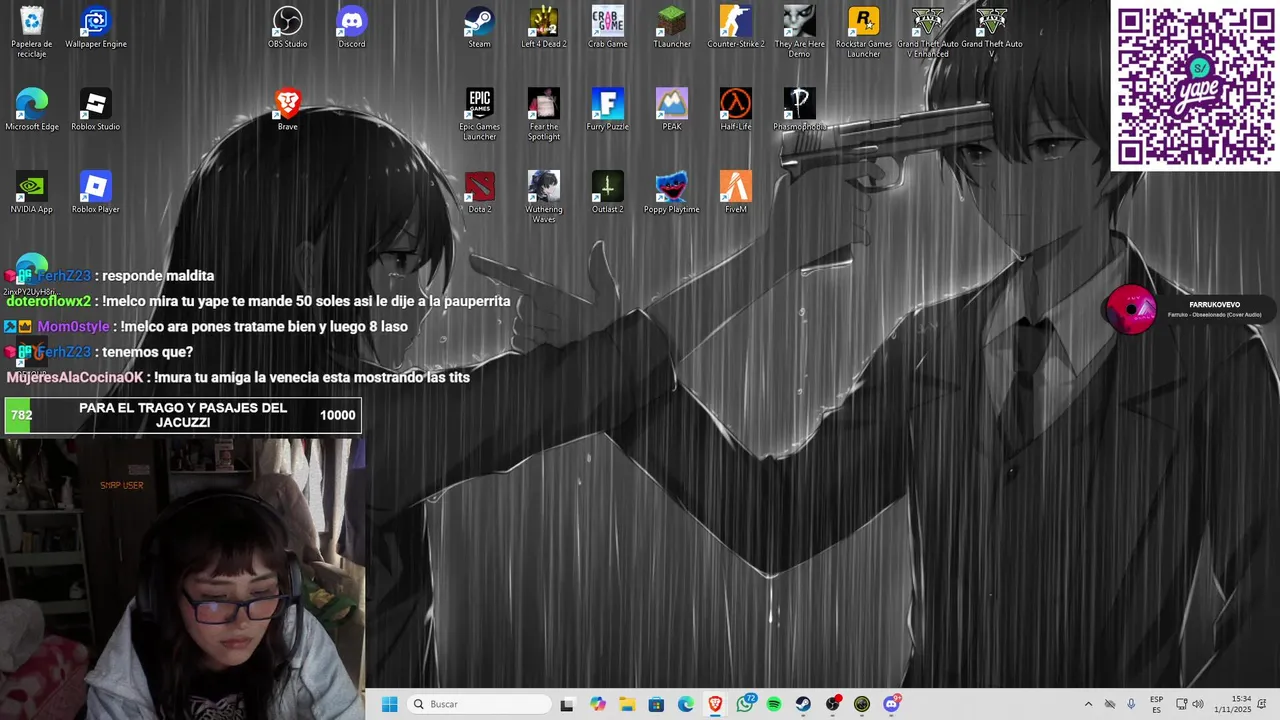Open the Windows Start menu button
This screenshot has height=720, width=1280.
click(x=390, y=704)
